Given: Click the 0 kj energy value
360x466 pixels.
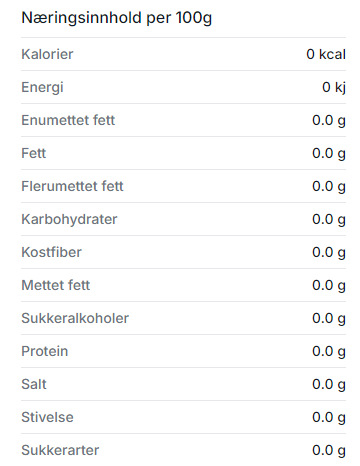Looking at the screenshot, I should click(x=334, y=88).
